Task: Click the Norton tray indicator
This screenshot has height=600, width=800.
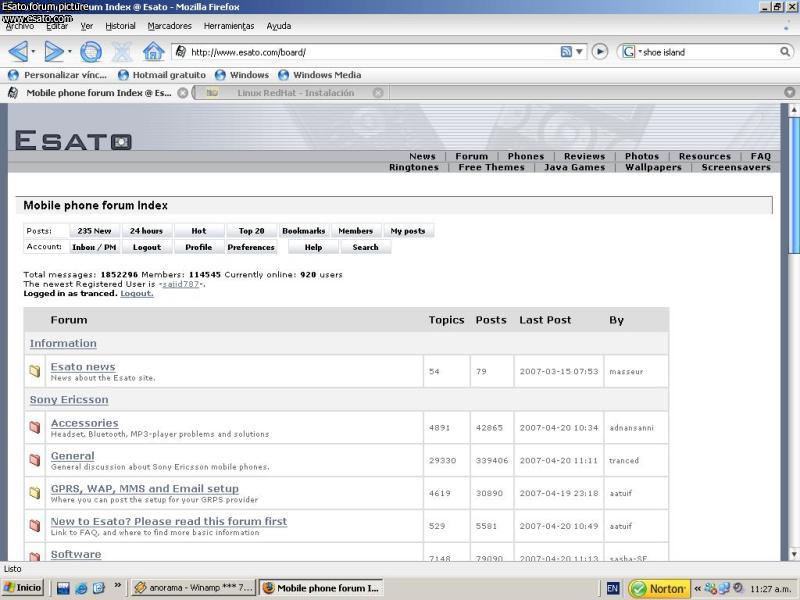Action: coord(659,588)
